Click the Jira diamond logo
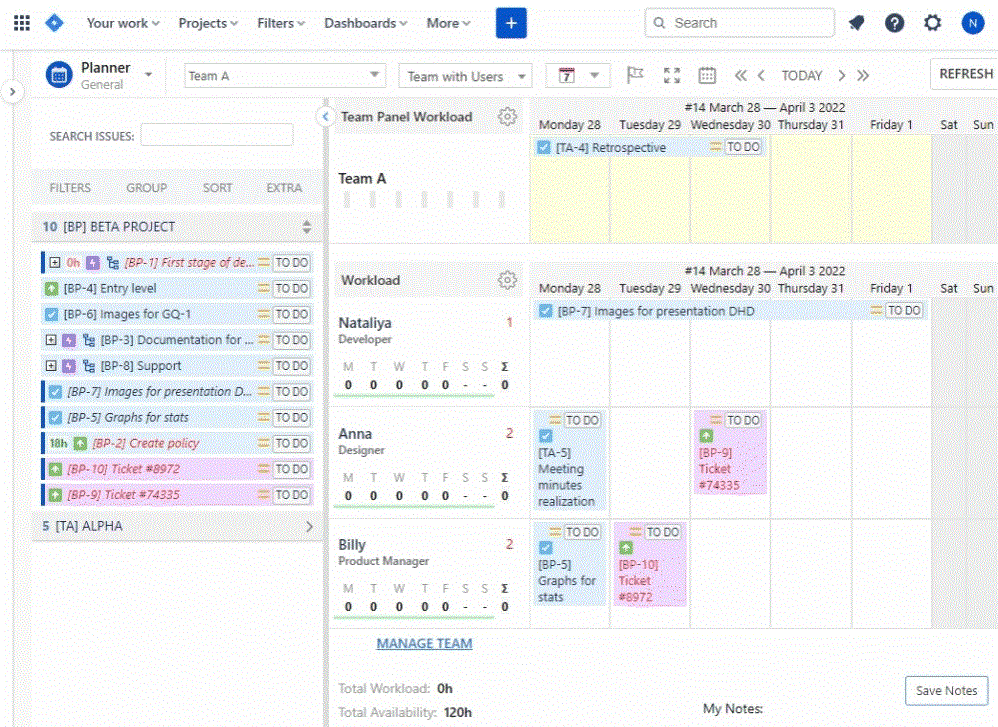Image resolution: width=998 pixels, height=727 pixels. (55, 23)
